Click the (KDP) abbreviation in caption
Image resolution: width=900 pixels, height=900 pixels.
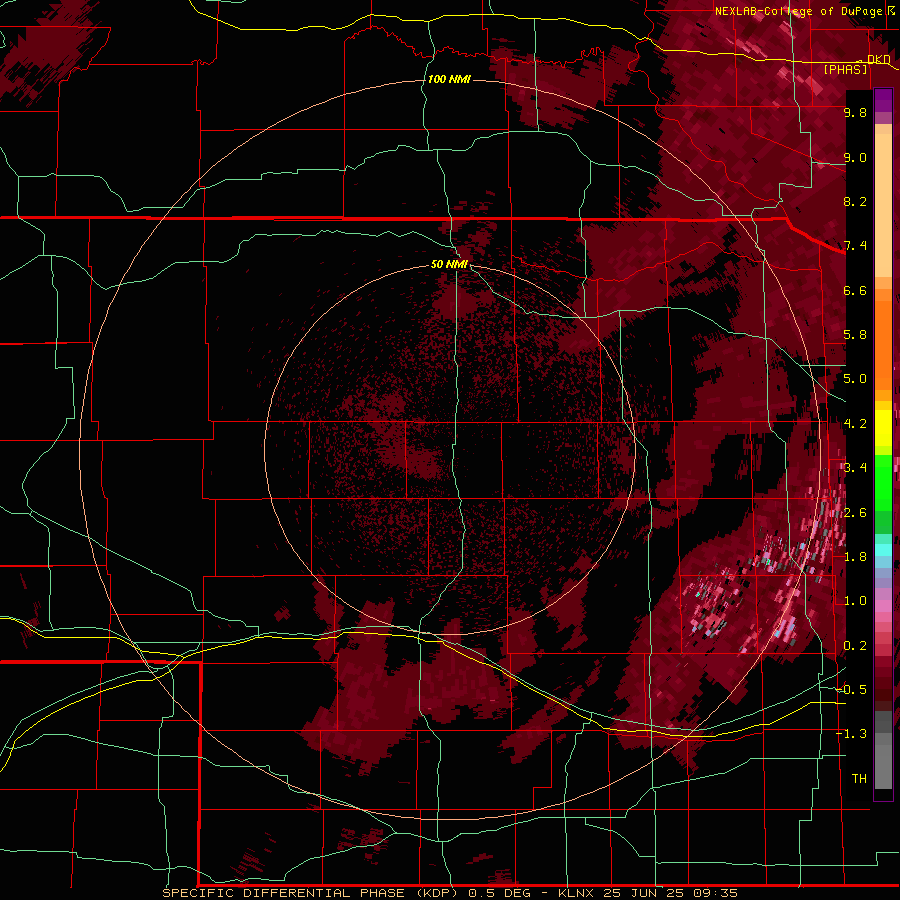tap(437, 893)
